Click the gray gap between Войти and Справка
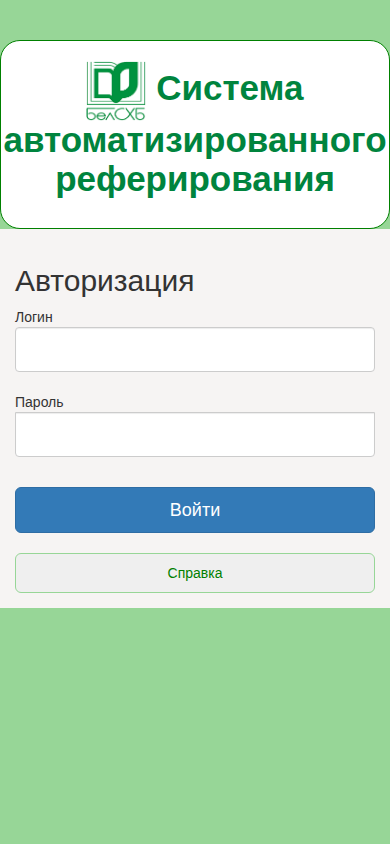Screen dimensions: 390x844 195,543
